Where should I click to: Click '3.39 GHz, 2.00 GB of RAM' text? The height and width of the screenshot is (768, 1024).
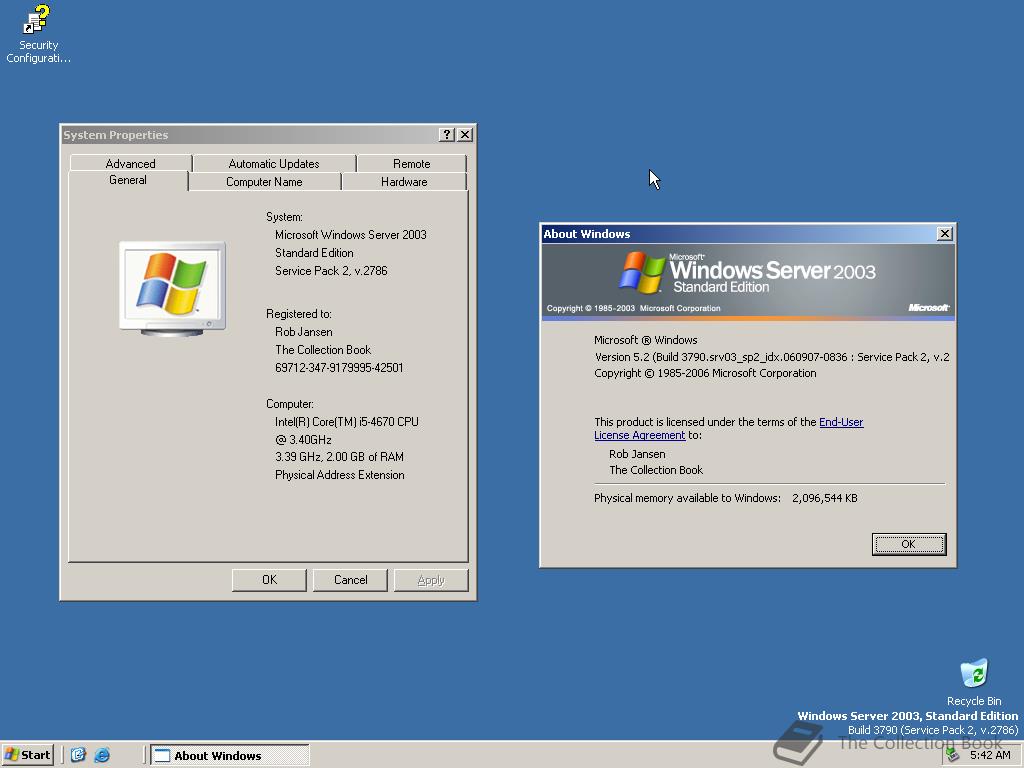click(x=339, y=456)
